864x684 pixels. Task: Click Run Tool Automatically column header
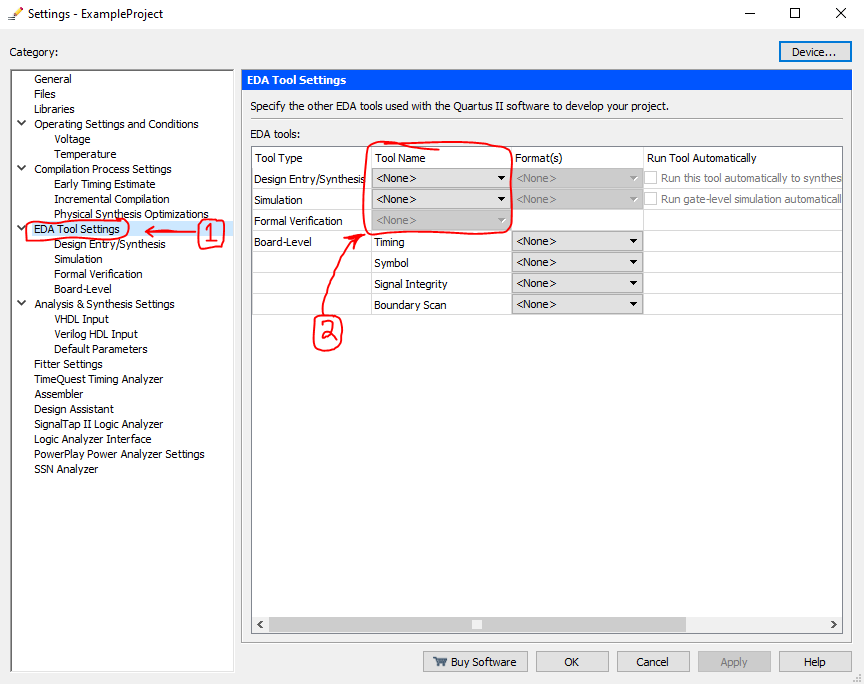[742, 158]
